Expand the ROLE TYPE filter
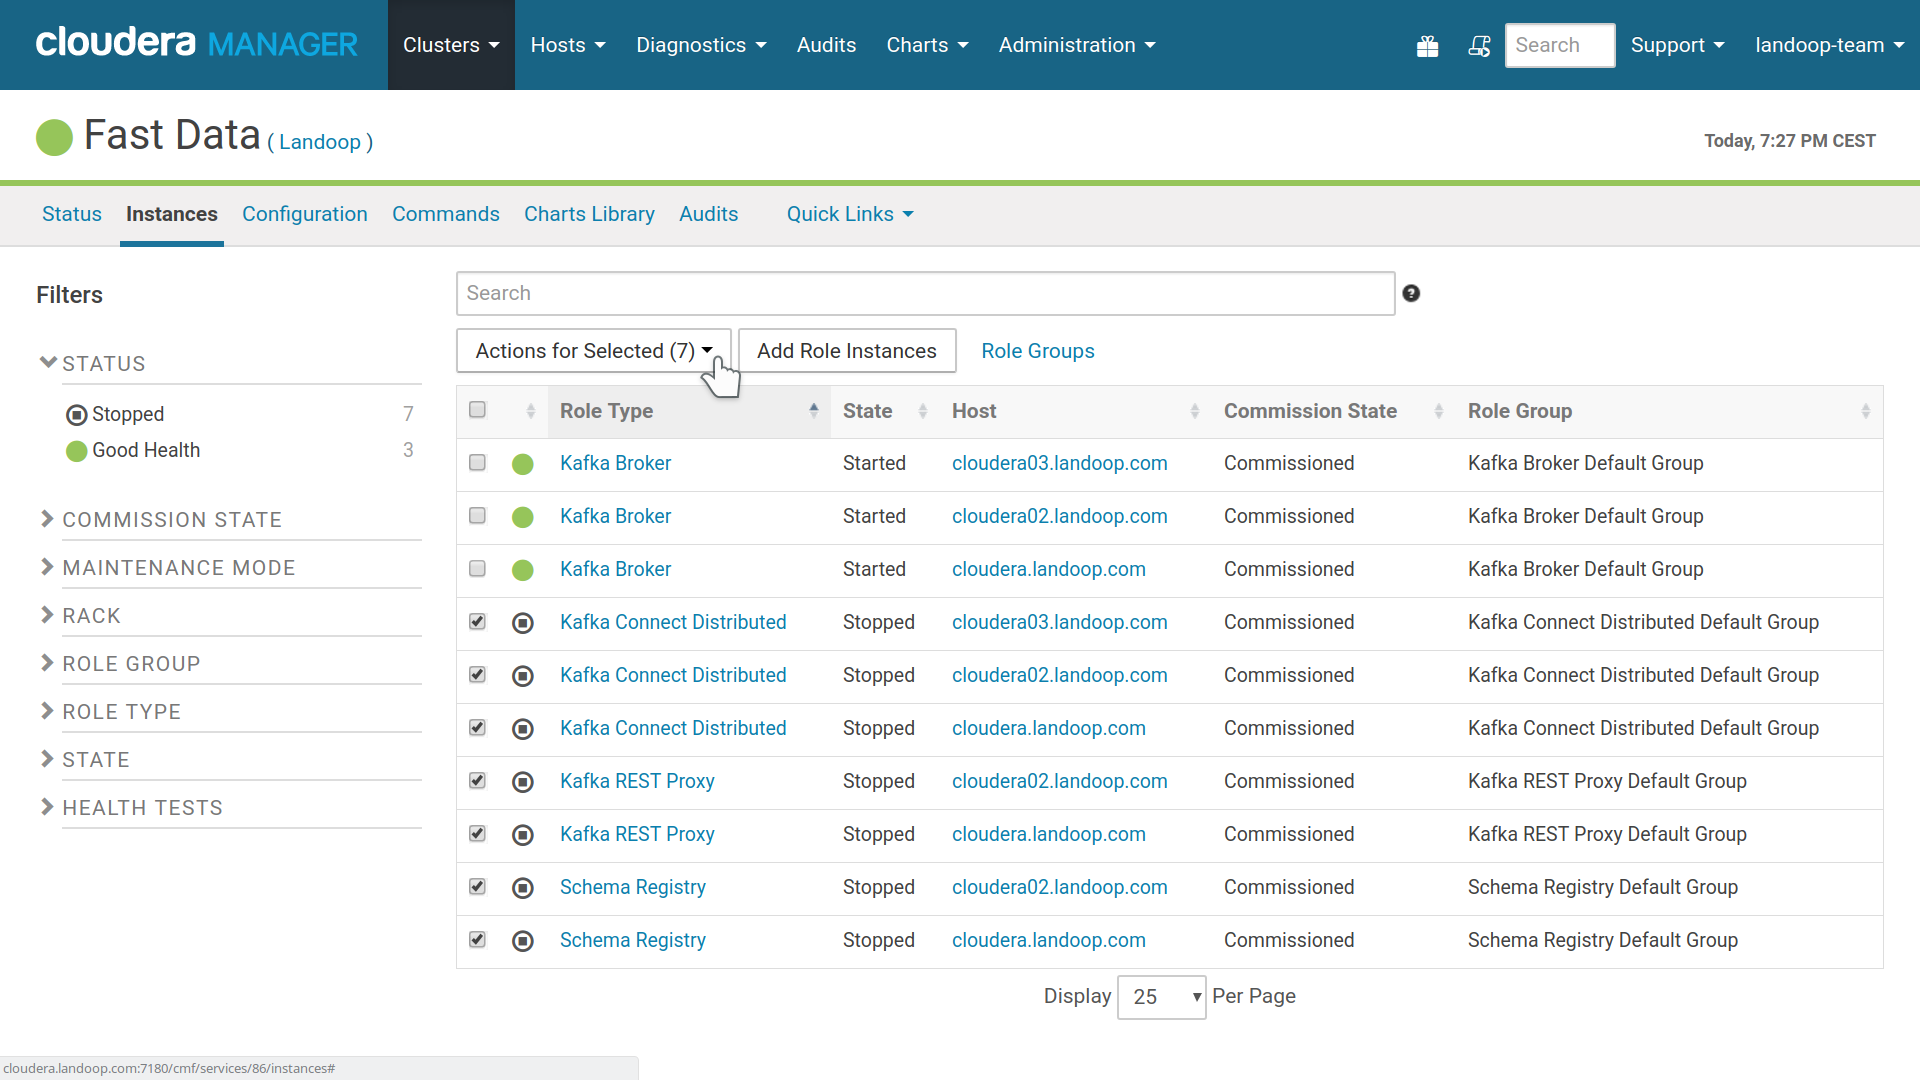 click(x=110, y=712)
